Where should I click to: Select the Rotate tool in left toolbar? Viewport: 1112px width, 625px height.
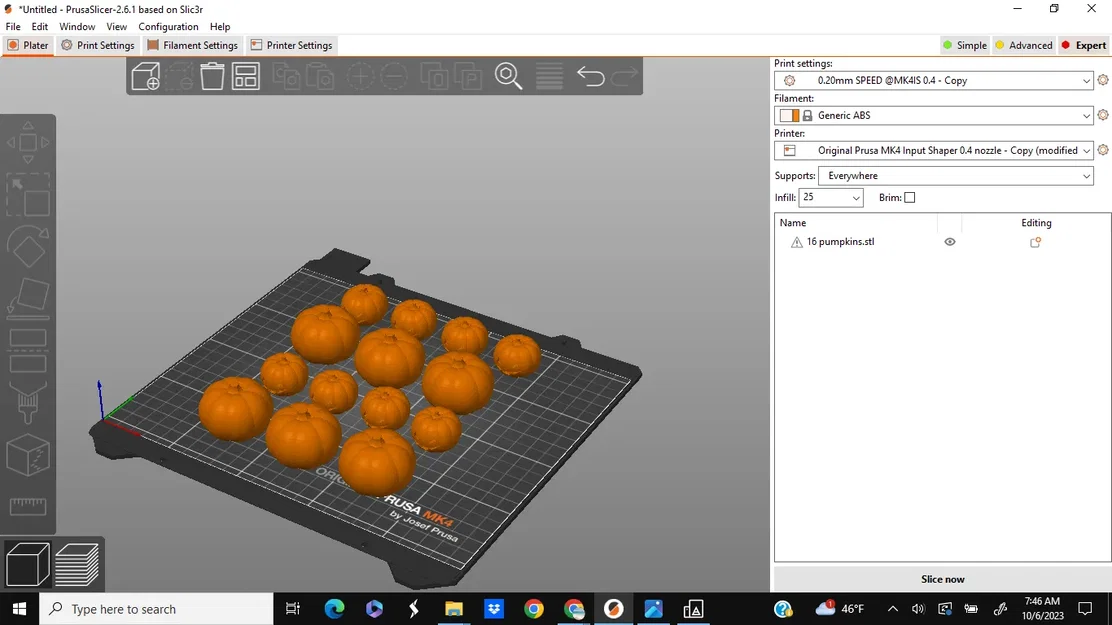[28, 246]
